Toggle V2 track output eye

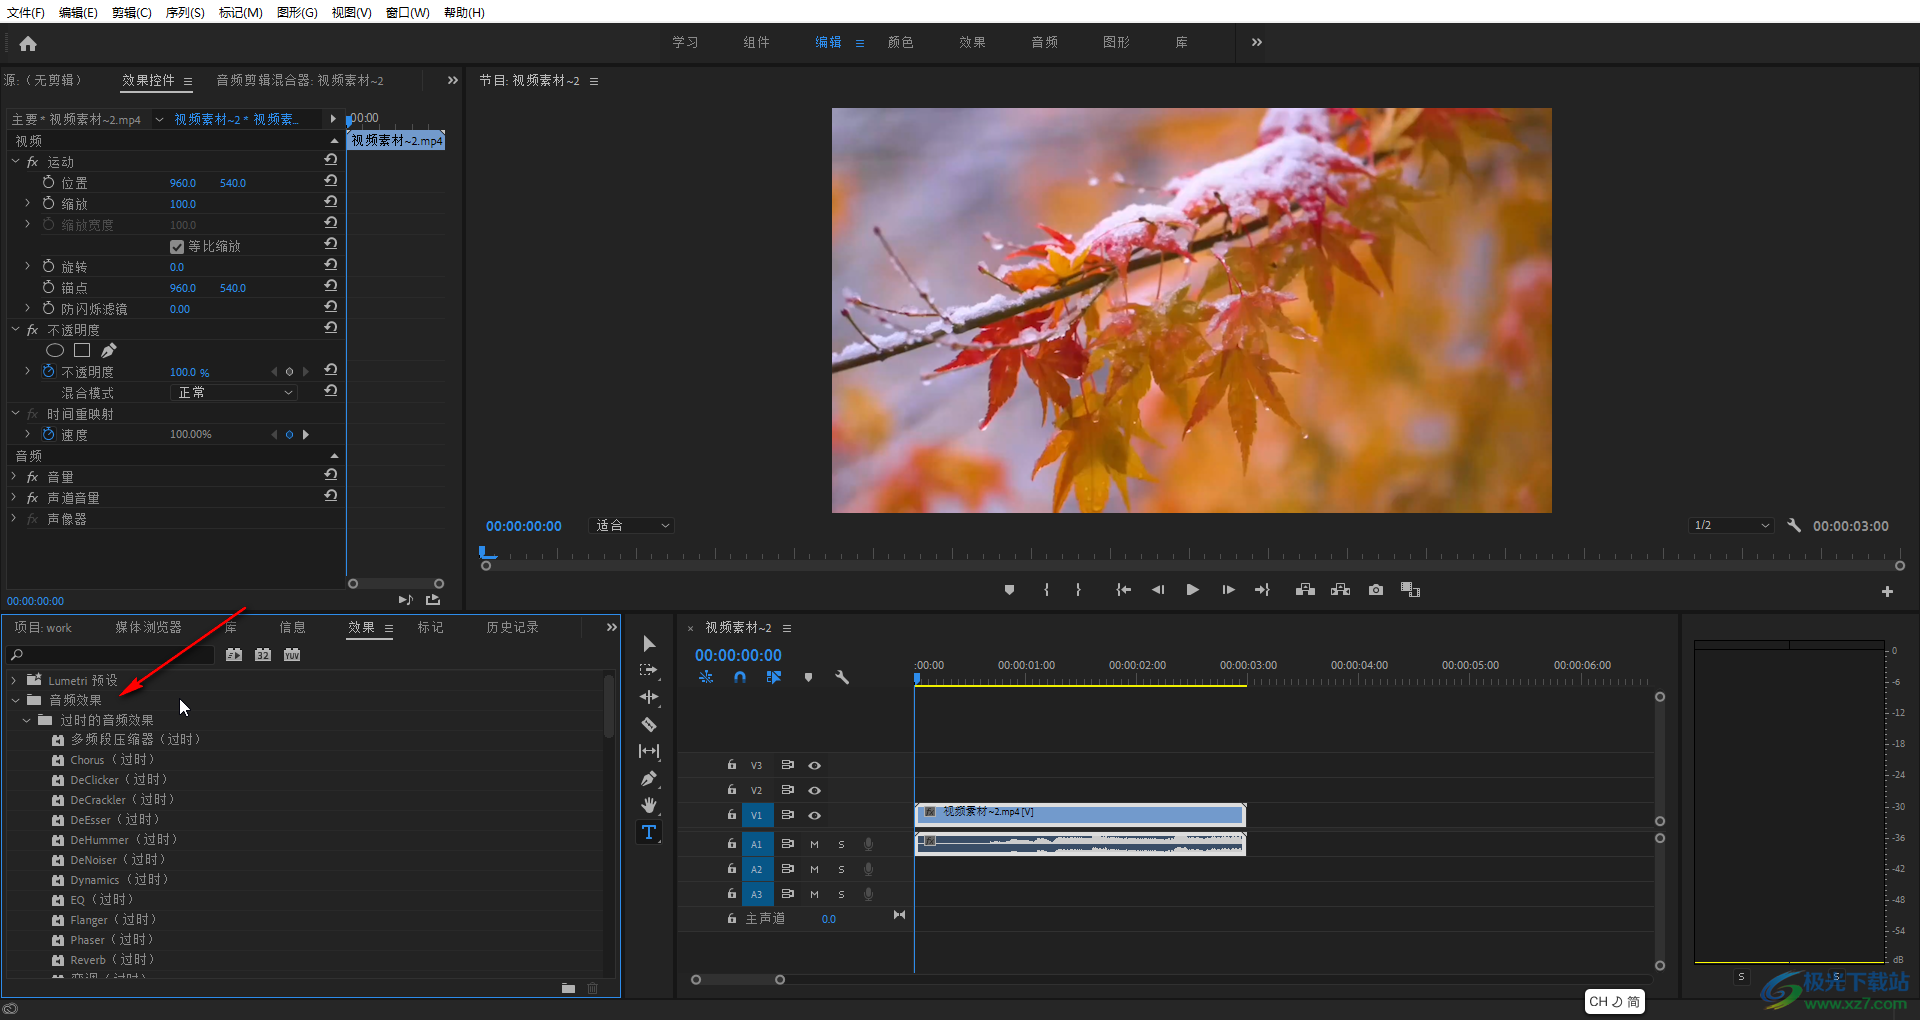point(815,790)
